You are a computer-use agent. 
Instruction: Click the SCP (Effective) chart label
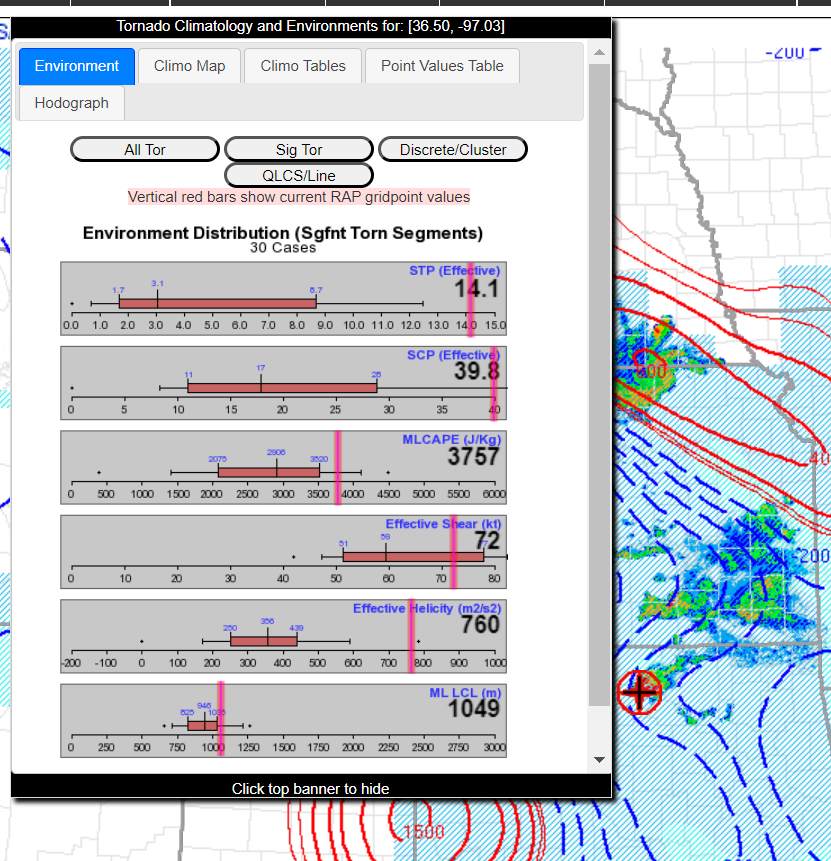(453, 355)
